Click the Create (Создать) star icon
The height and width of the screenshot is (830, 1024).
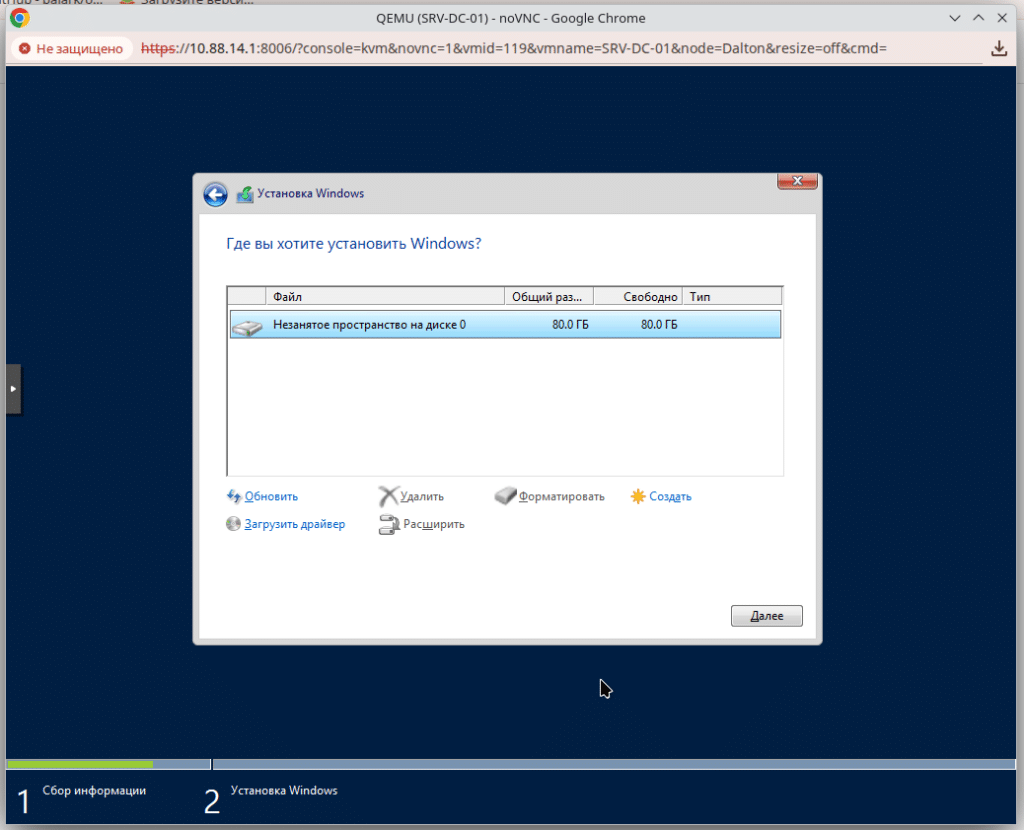(x=638, y=496)
